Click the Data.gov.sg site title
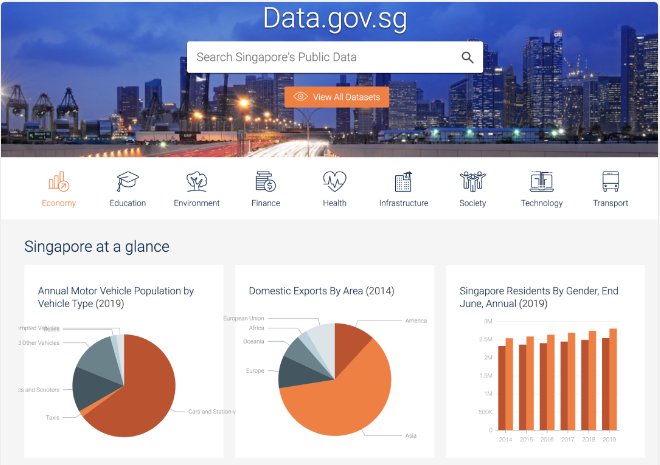This screenshot has height=465, width=660. [x=335, y=19]
